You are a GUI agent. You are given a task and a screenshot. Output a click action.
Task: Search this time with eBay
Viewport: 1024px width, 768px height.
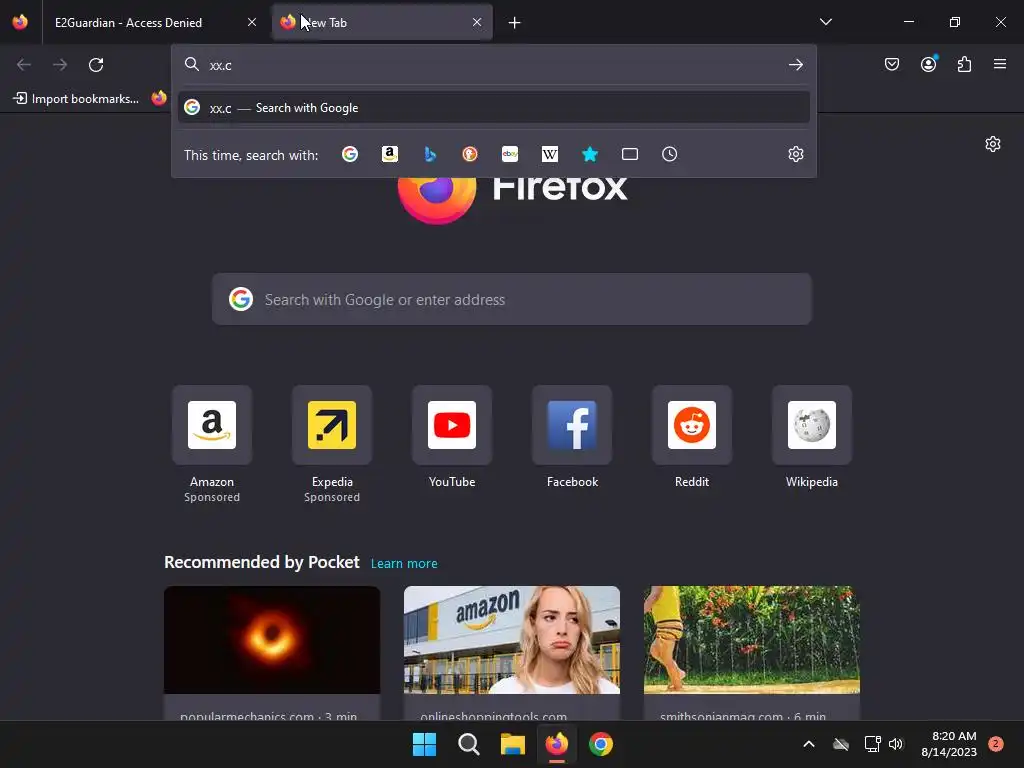coord(510,154)
